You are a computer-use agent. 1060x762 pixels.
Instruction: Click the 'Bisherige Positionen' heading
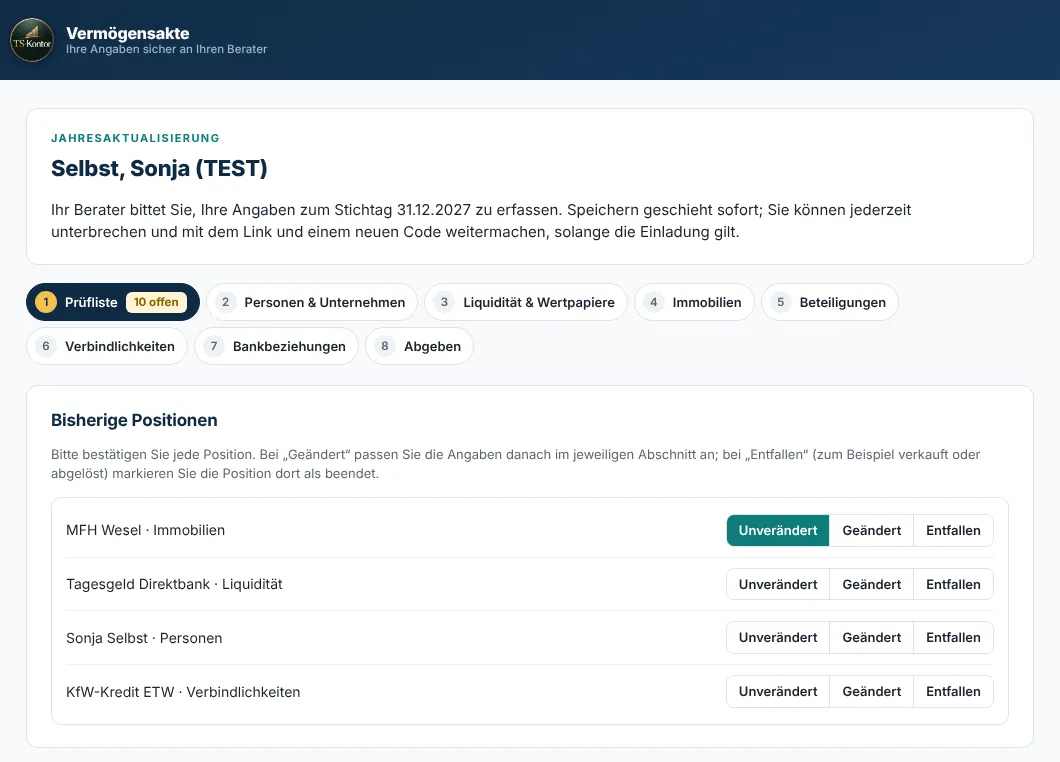pyautogui.click(x=135, y=420)
